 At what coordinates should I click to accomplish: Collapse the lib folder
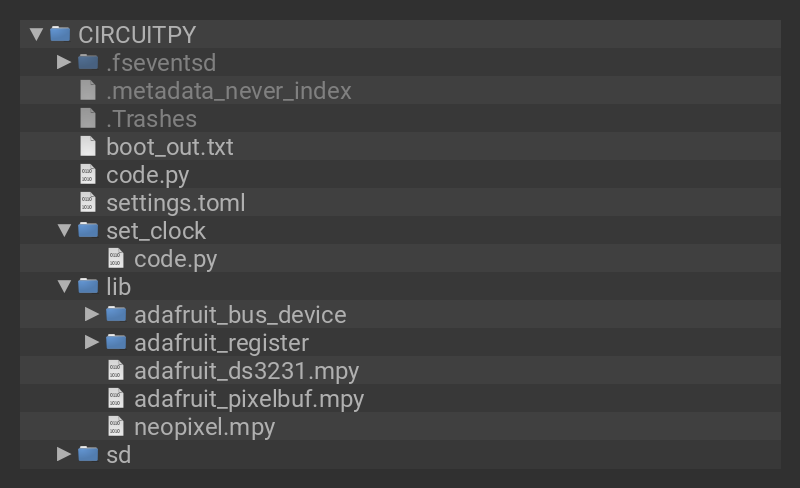click(x=65, y=286)
